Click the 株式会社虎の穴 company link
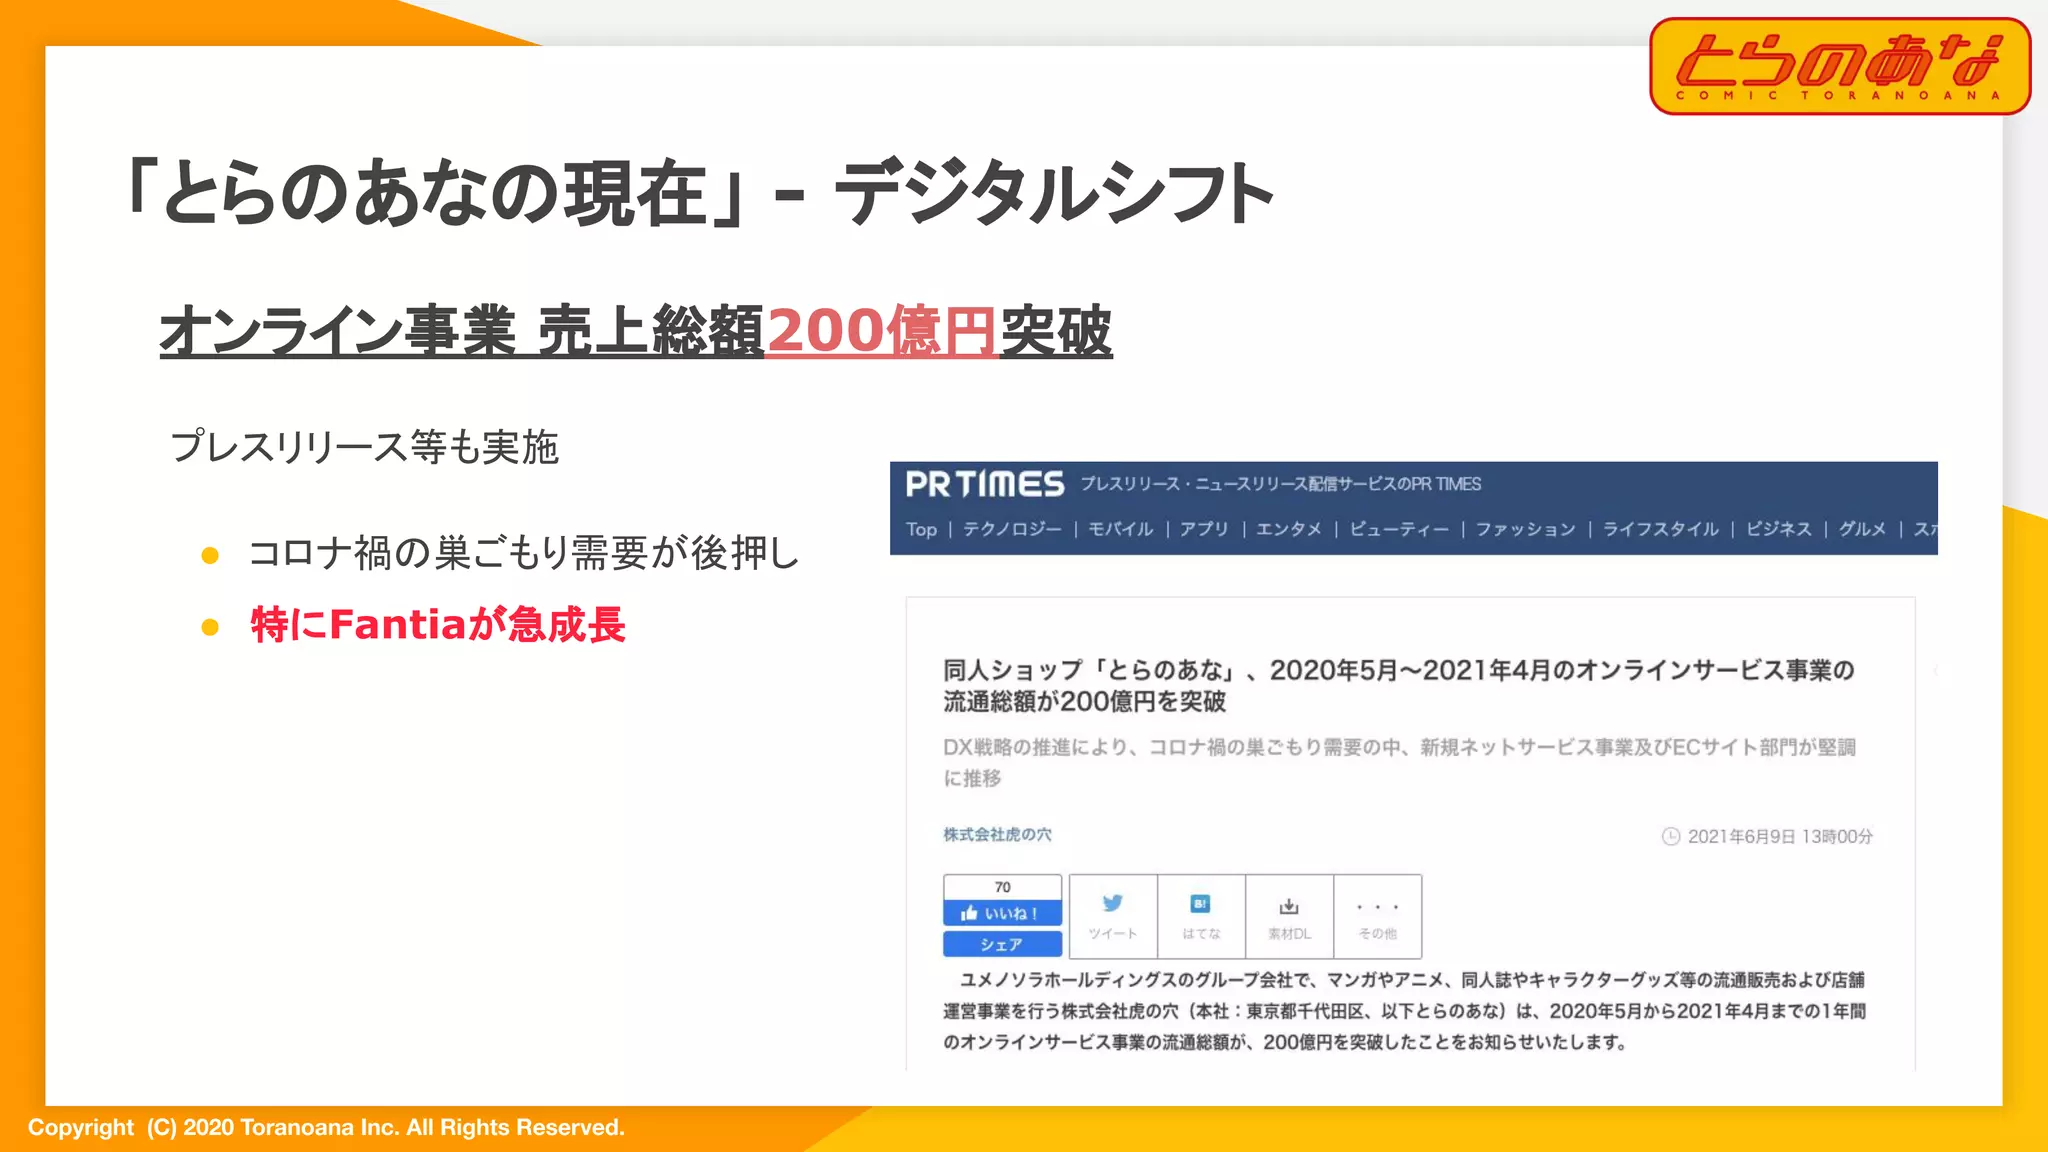 coord(997,834)
